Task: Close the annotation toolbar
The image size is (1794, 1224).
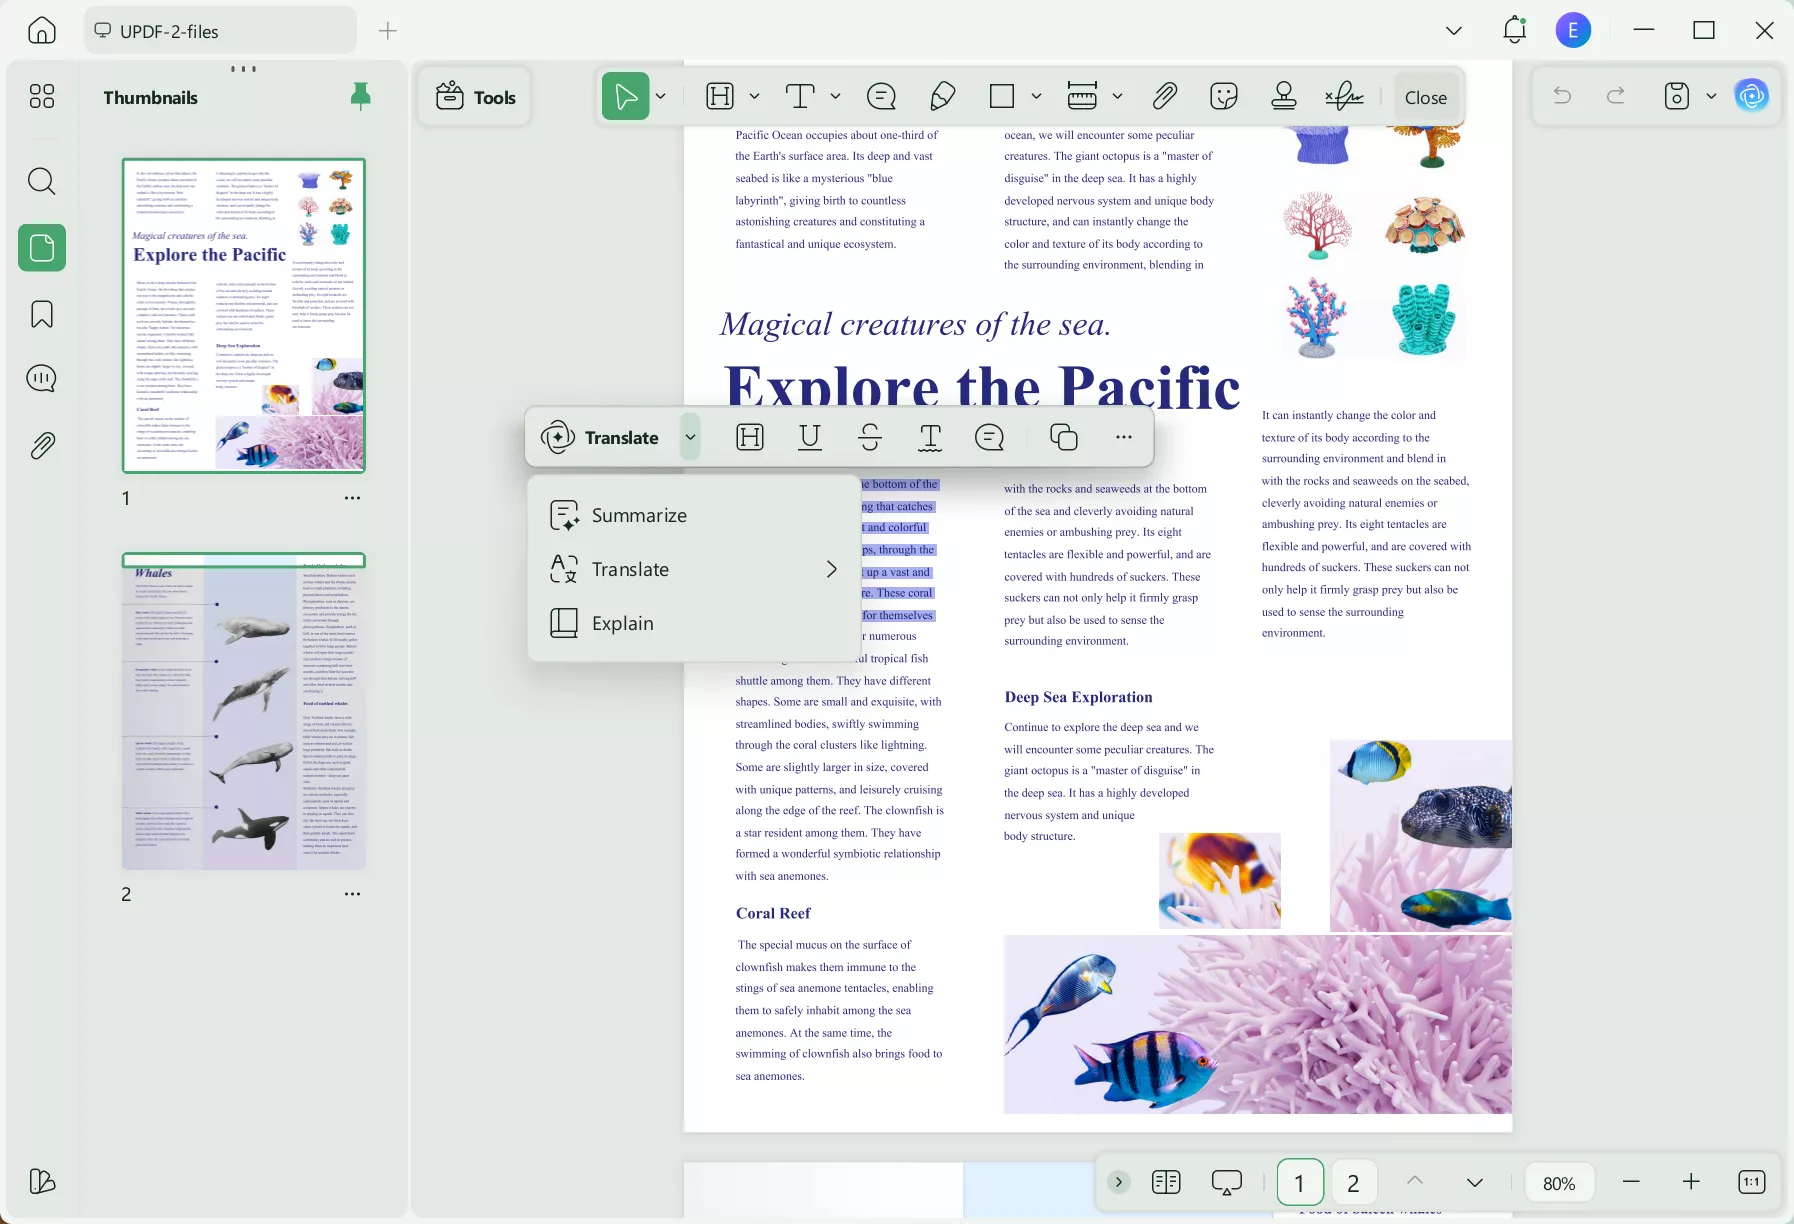Action: pos(1424,96)
